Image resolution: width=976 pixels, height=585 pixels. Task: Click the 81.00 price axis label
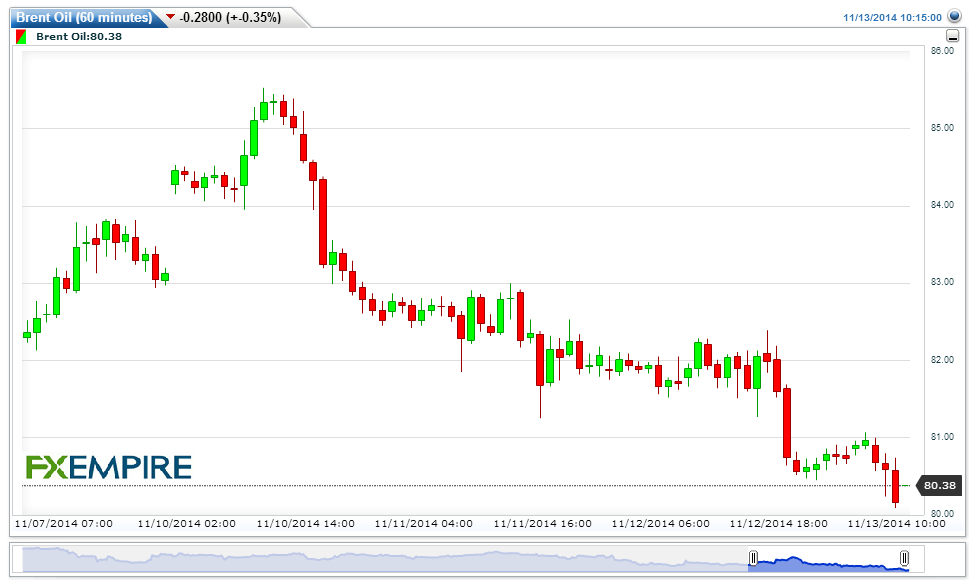coord(942,438)
